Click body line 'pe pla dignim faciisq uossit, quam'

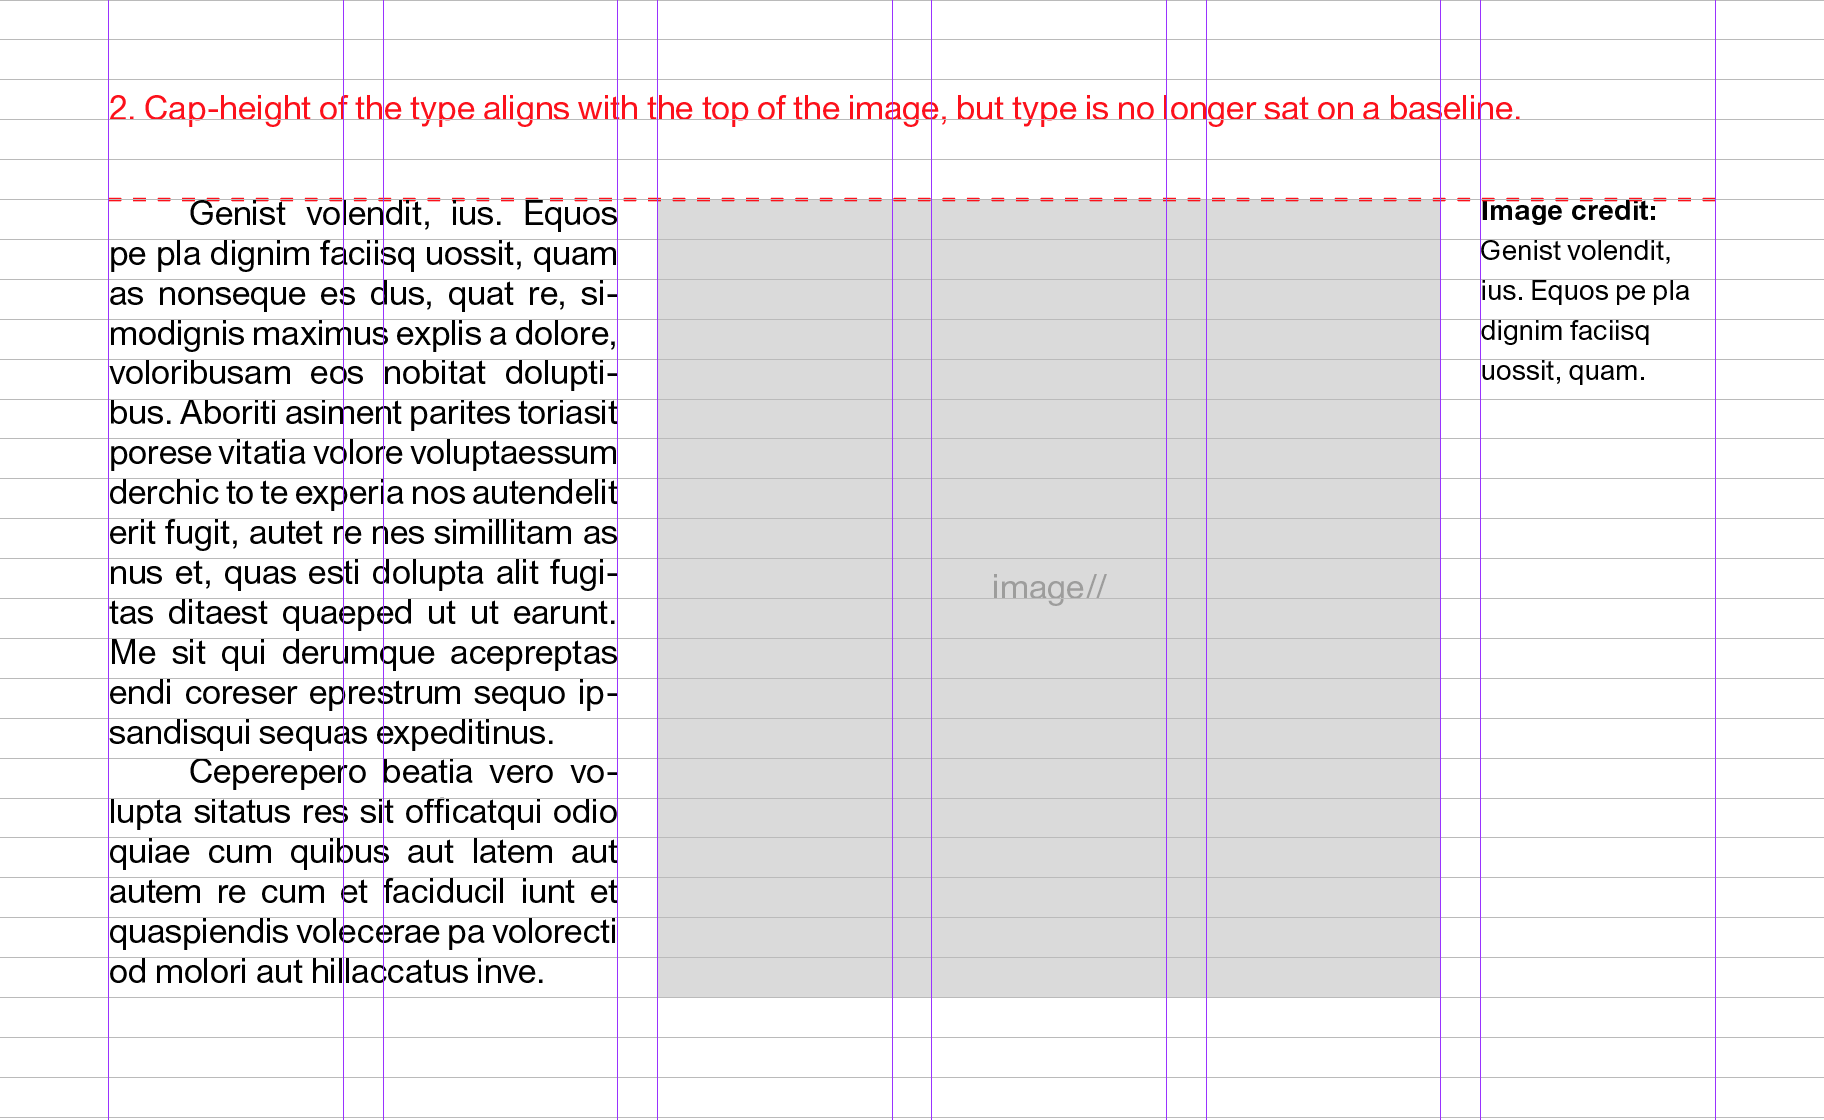(363, 255)
